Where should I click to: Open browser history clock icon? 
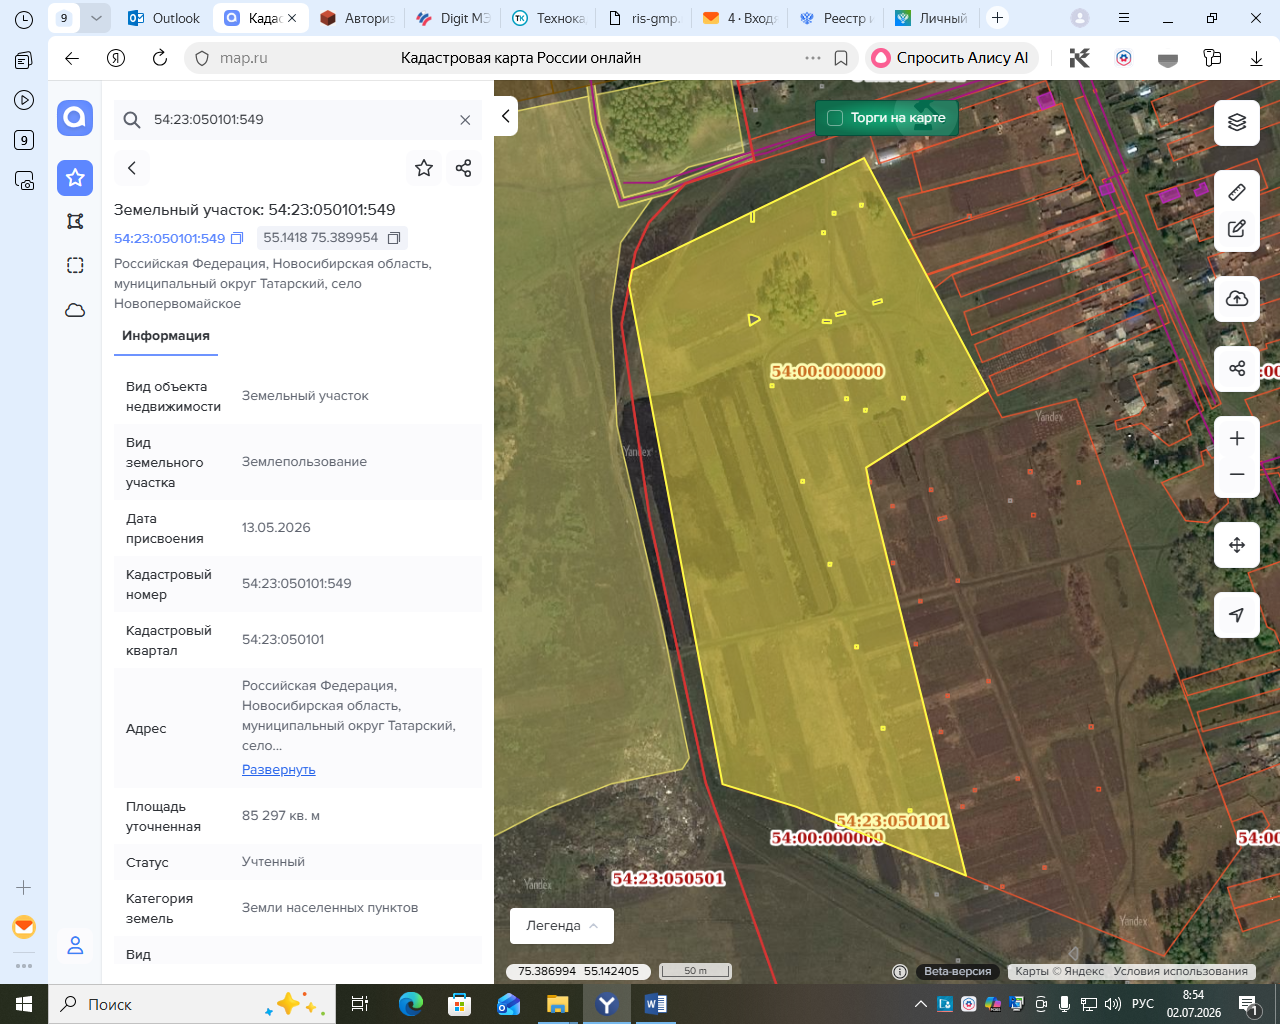[24, 18]
